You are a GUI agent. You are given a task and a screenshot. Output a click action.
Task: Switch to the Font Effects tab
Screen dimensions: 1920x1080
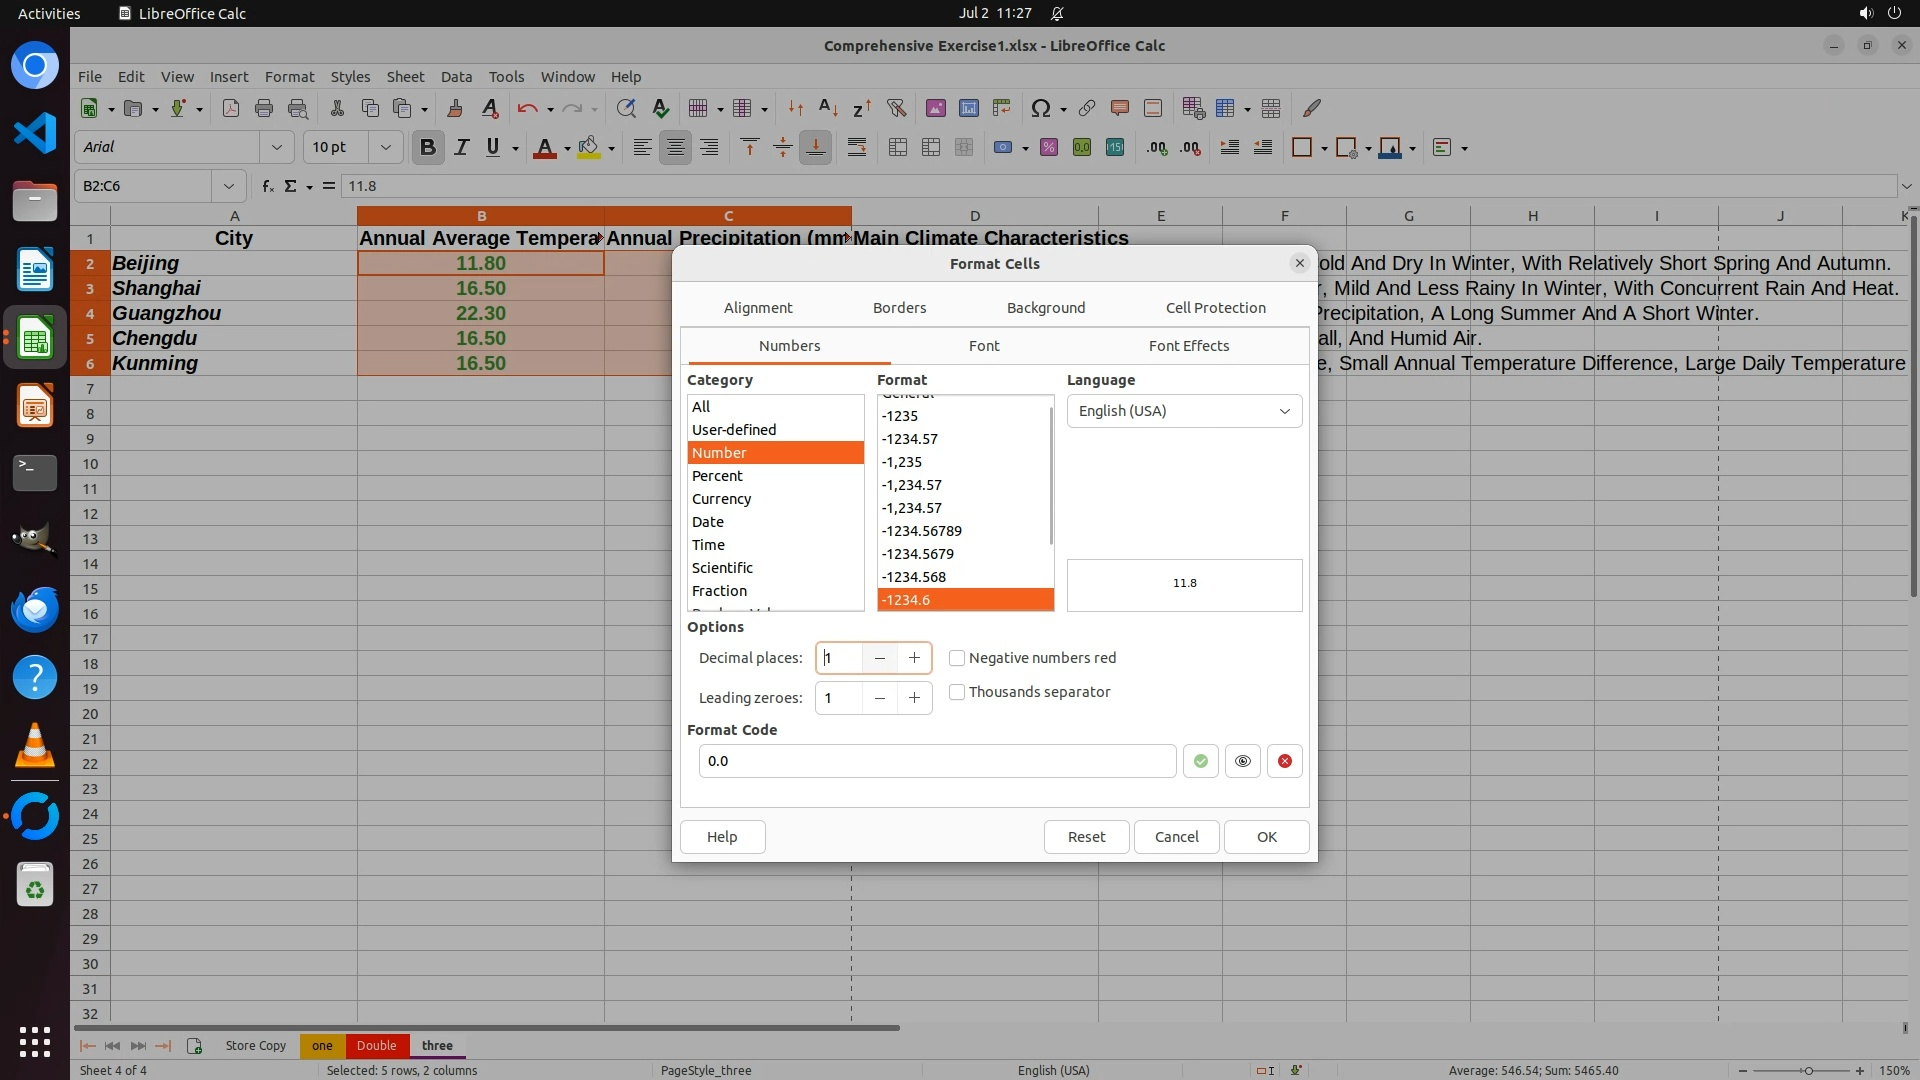coord(1188,346)
